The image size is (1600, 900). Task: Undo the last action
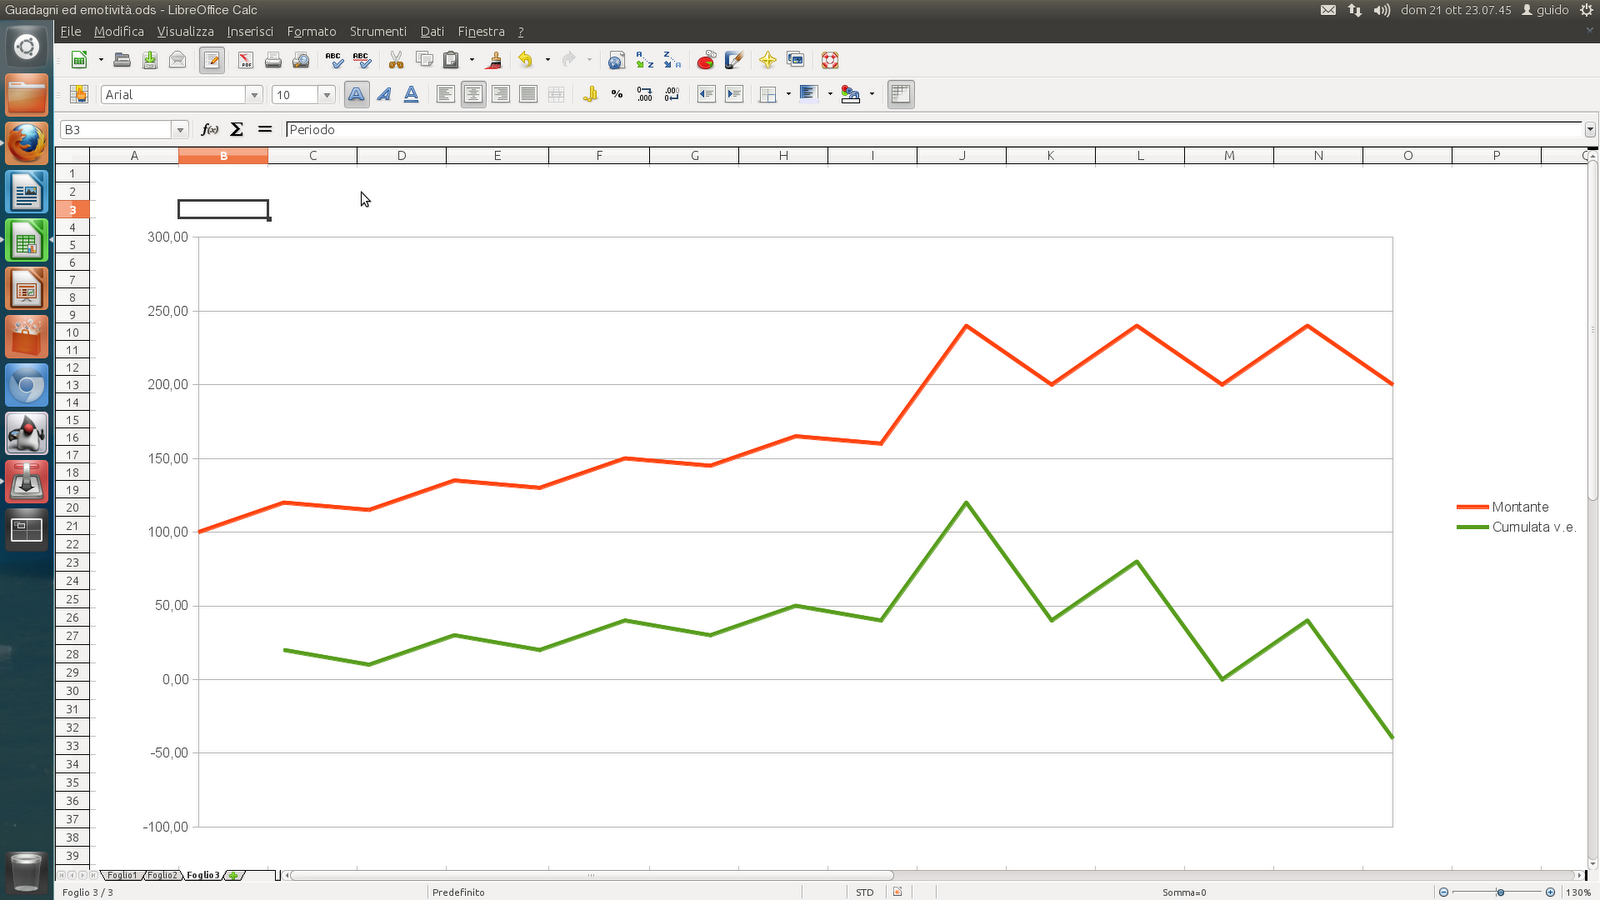tap(526, 60)
